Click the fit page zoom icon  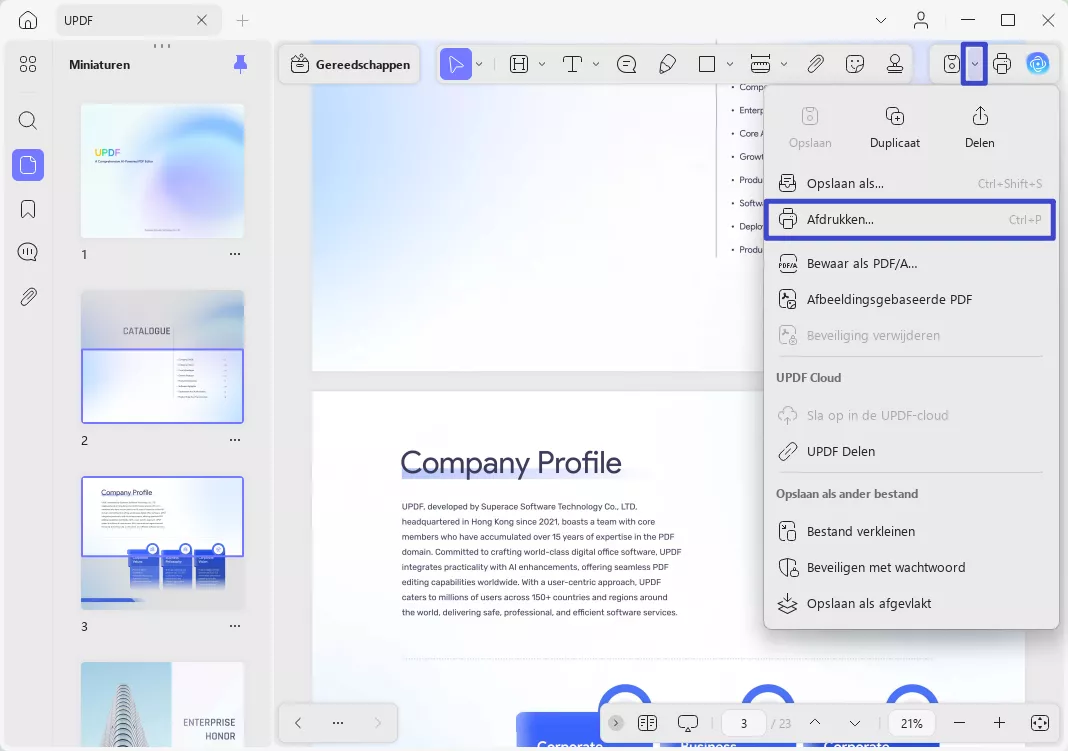[1039, 723]
